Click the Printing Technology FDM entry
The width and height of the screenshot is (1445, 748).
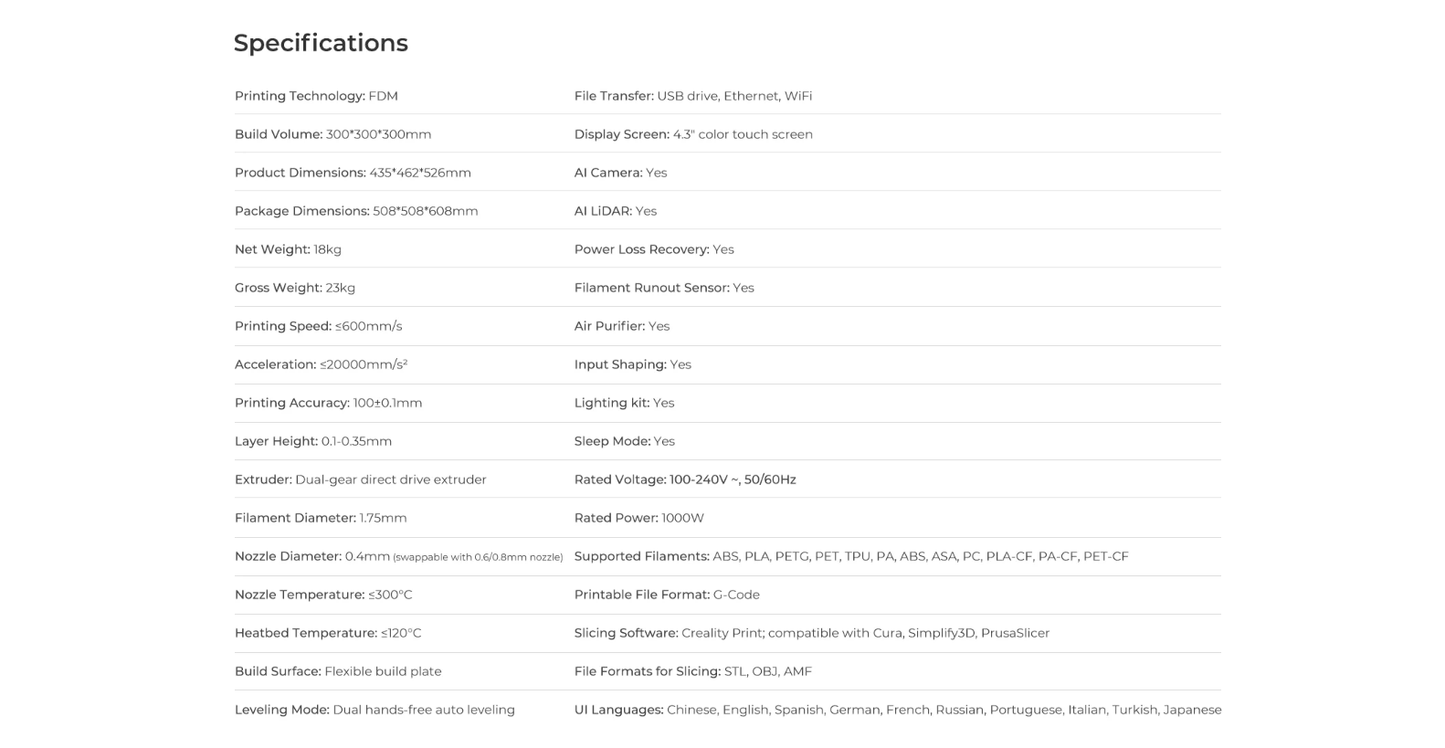316,96
